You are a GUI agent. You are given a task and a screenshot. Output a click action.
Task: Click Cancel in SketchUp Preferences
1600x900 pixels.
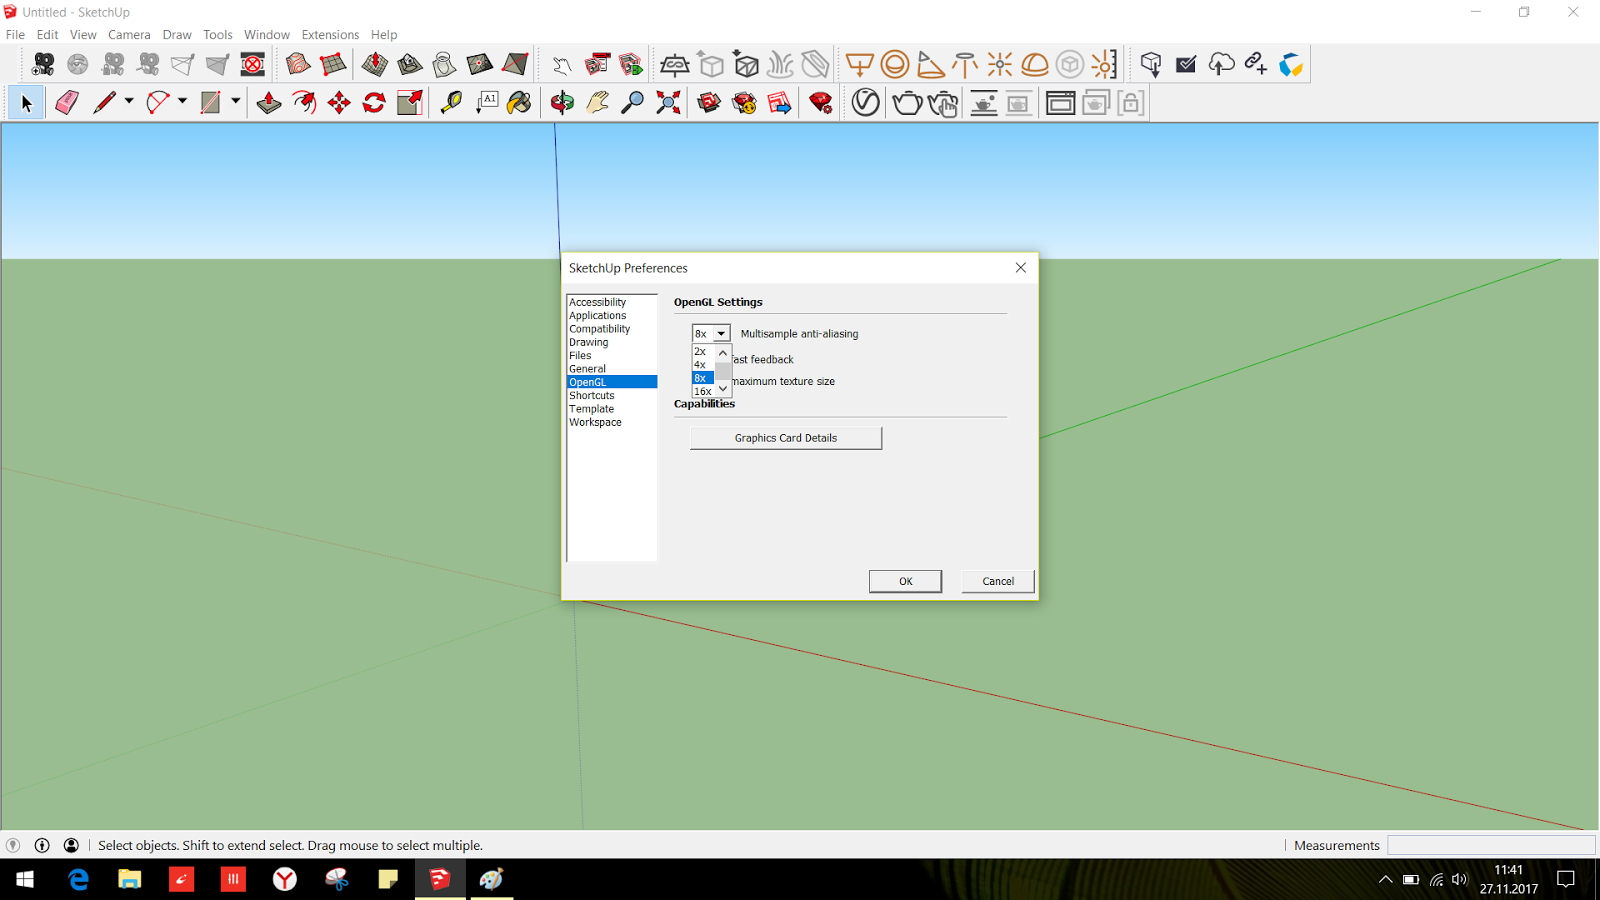998,581
